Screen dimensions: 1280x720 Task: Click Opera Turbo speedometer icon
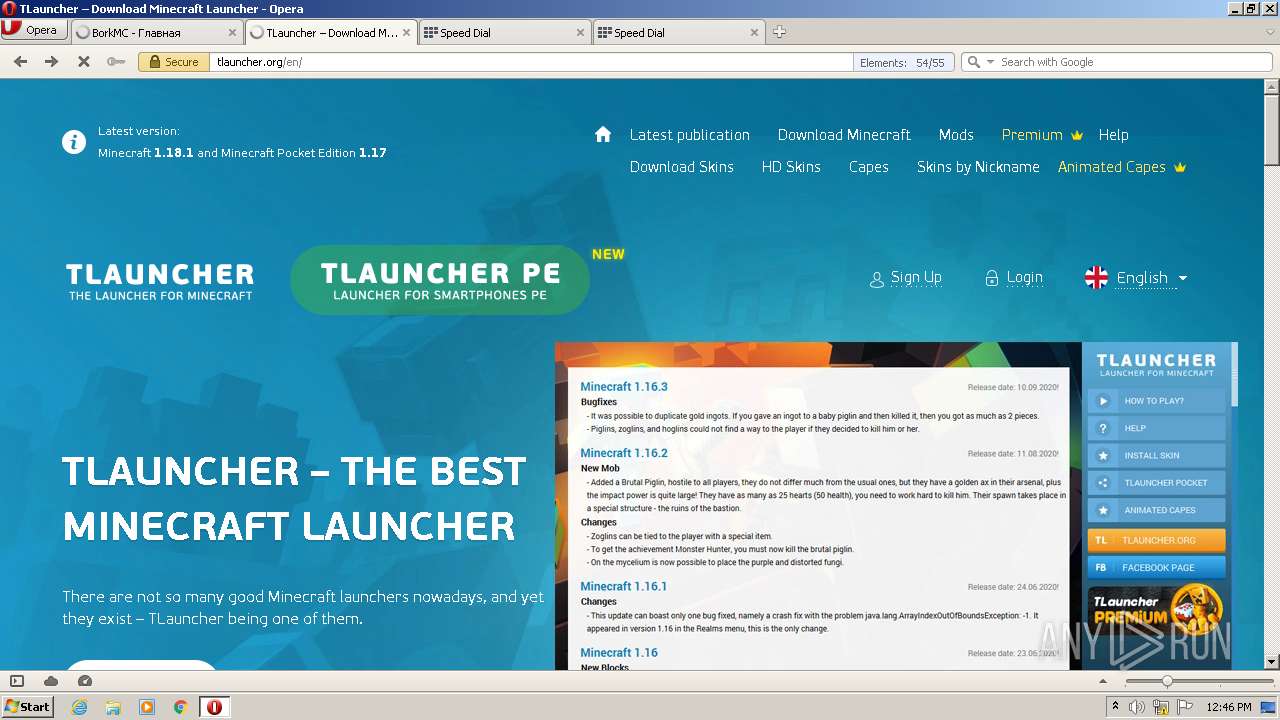(85, 681)
